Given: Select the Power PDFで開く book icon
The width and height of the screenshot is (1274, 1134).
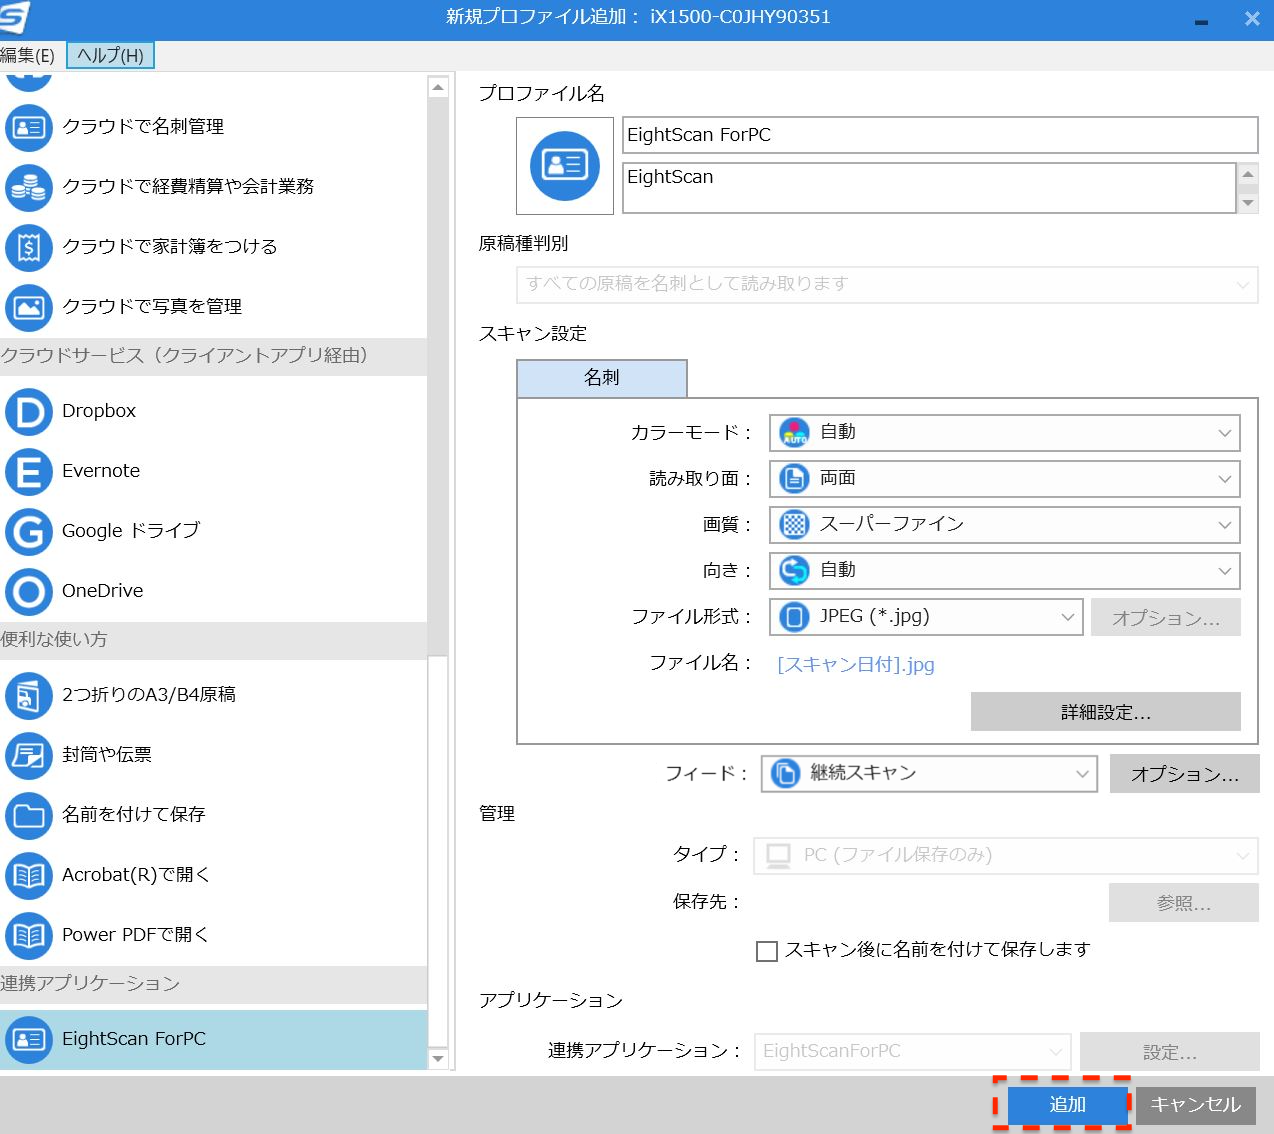Looking at the screenshot, I should (29, 935).
